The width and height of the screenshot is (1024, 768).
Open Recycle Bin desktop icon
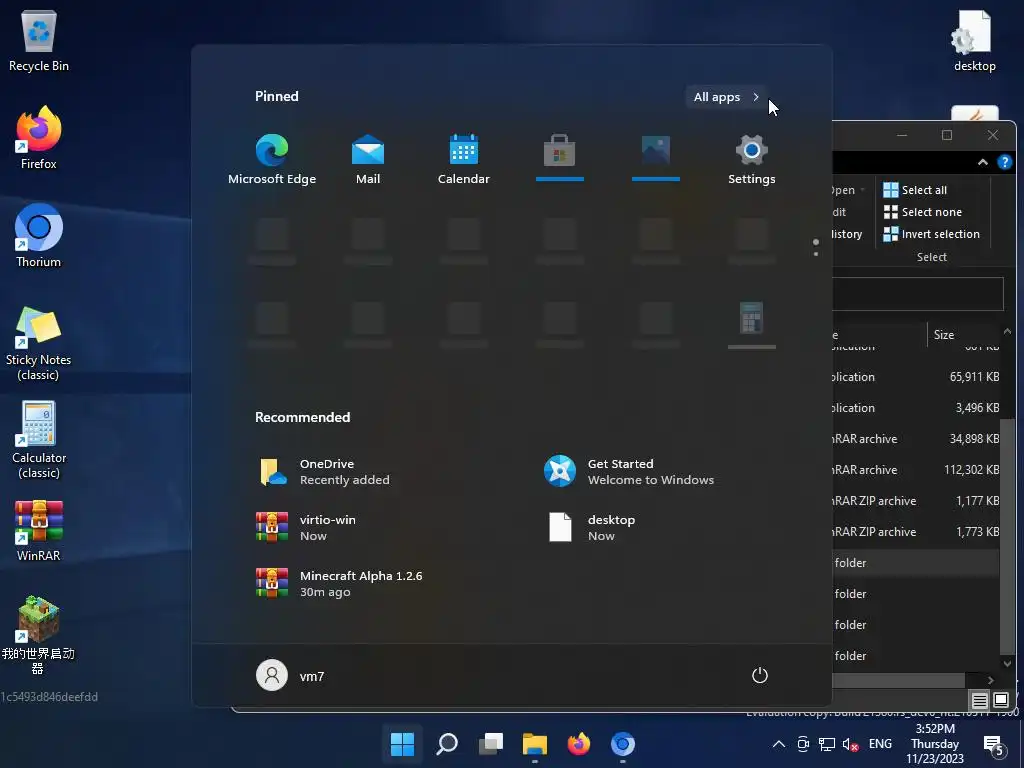[x=39, y=40]
